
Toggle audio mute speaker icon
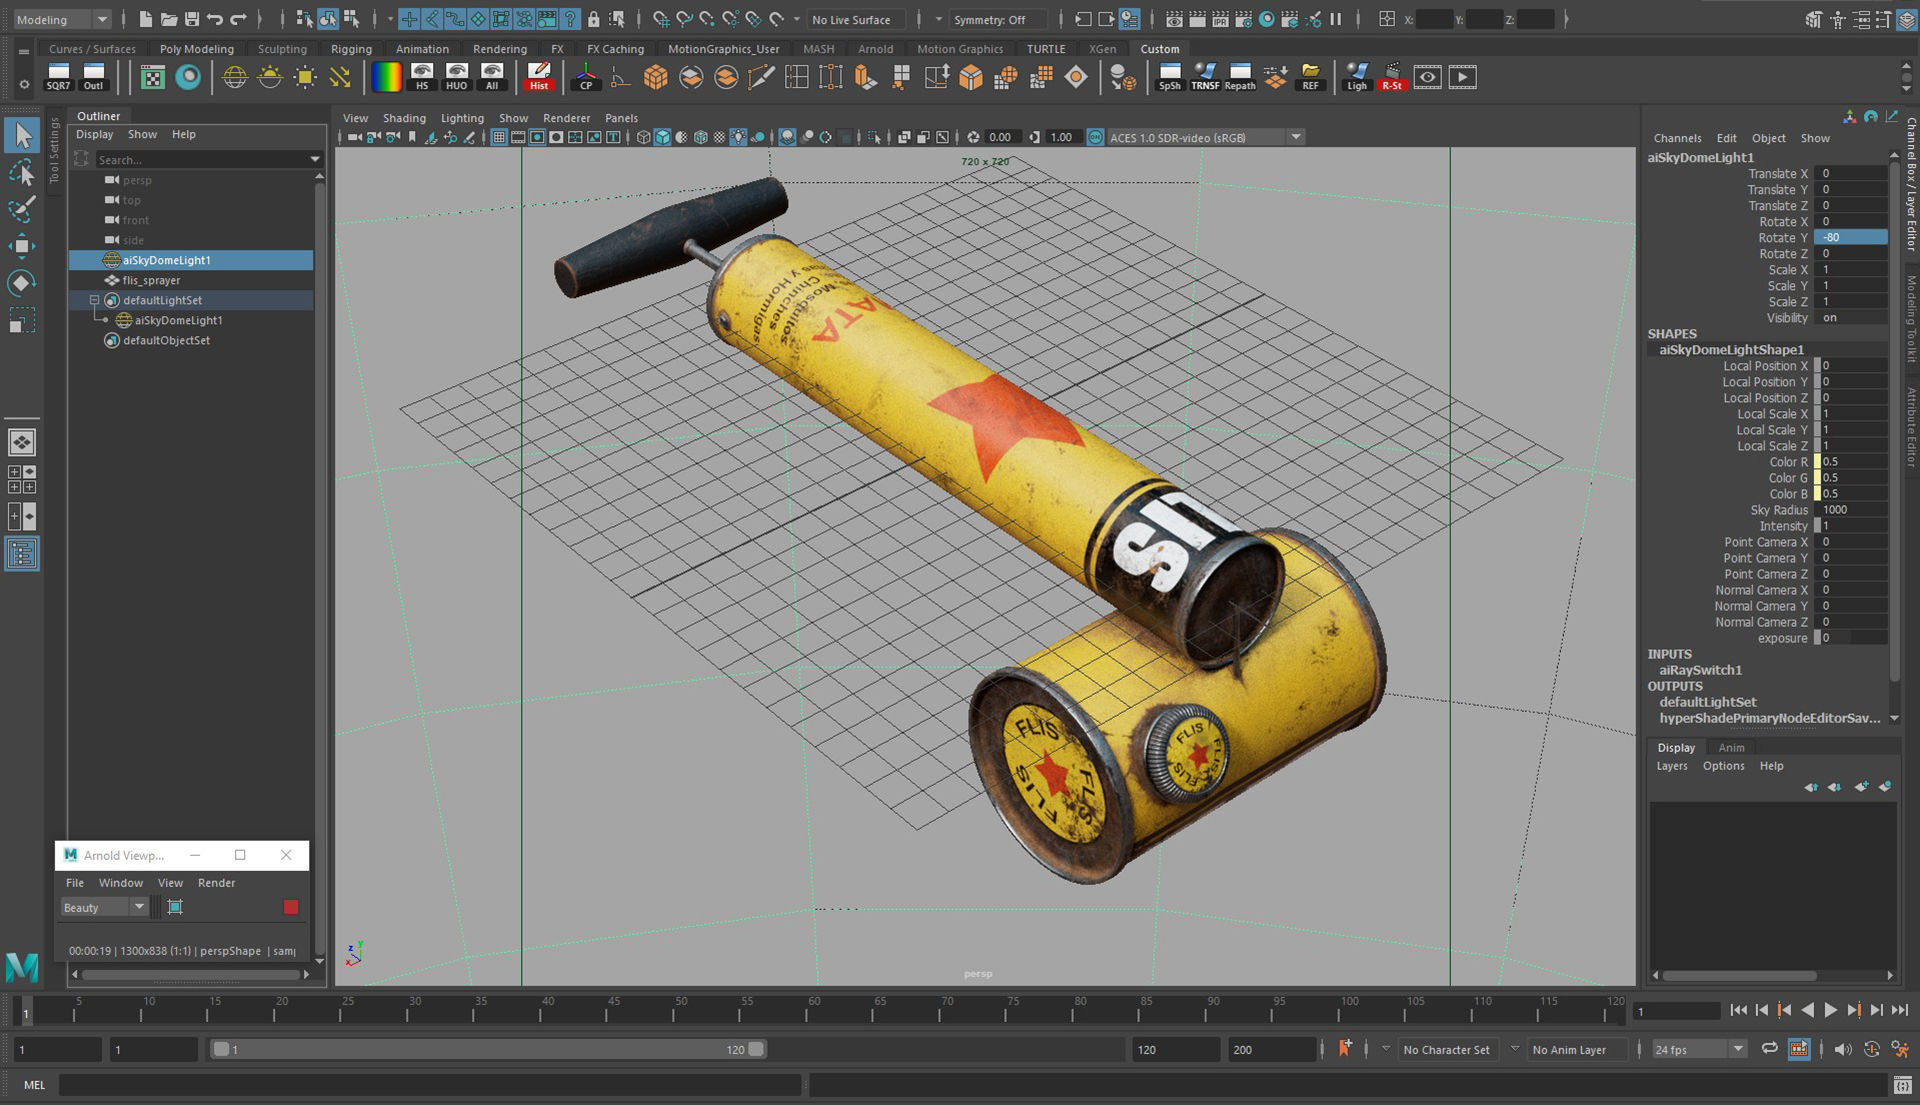1843,1049
